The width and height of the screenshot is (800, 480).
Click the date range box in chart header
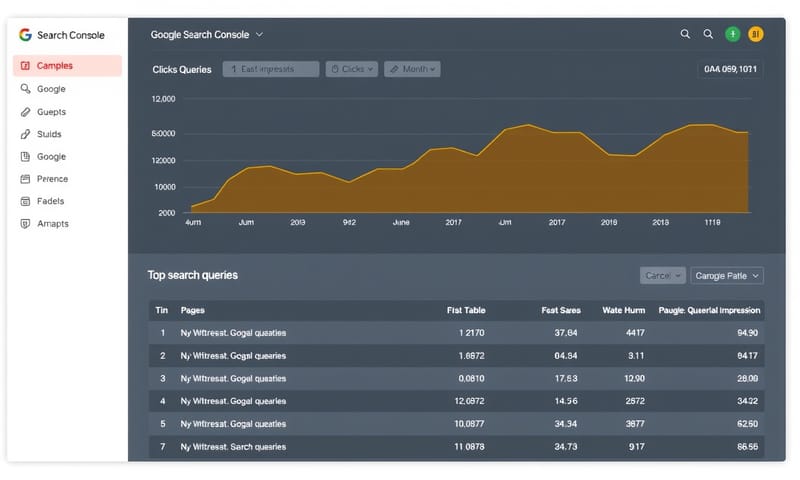(x=730, y=69)
